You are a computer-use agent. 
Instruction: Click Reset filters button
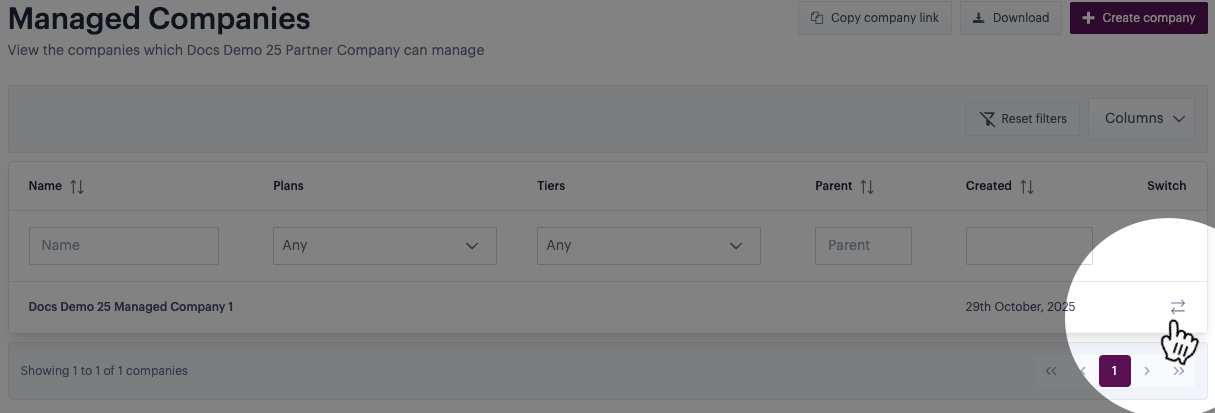click(1022, 119)
